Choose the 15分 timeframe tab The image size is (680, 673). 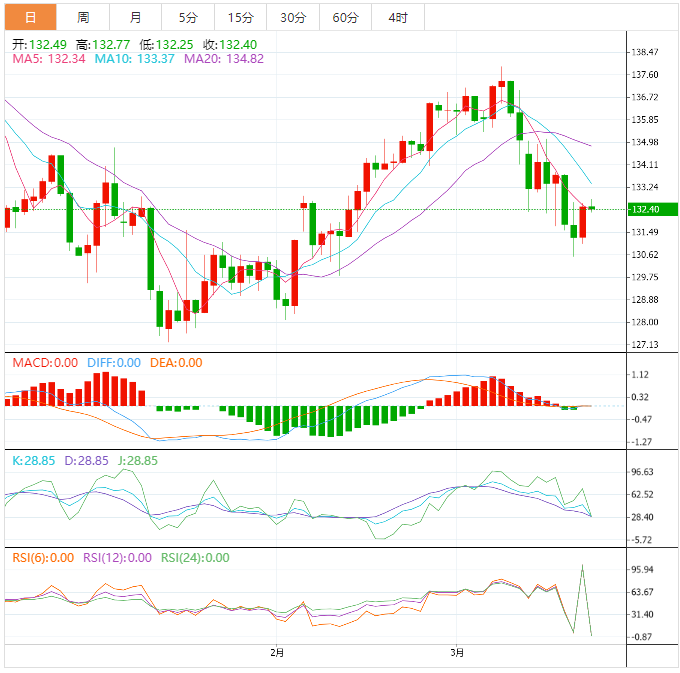click(x=240, y=17)
